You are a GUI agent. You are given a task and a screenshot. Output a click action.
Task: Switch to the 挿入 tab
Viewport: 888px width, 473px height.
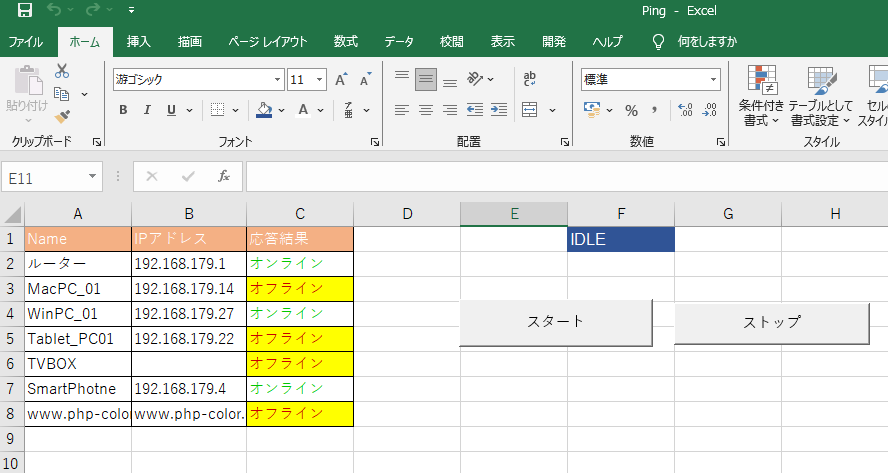point(139,42)
